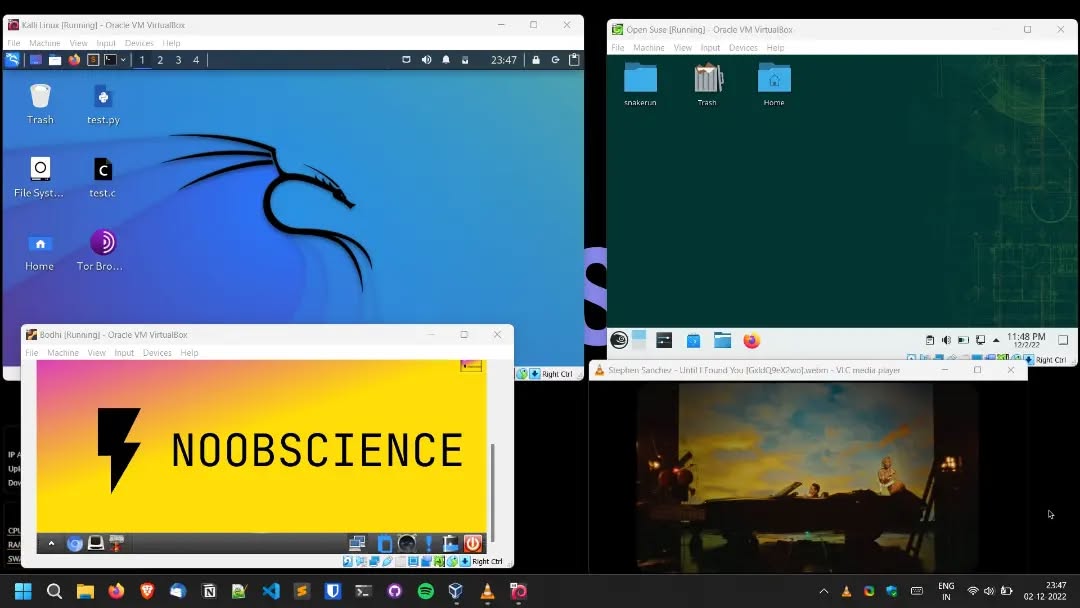Open snakerun folder on Suse desktop
The width and height of the screenshot is (1080, 608).
(640, 84)
